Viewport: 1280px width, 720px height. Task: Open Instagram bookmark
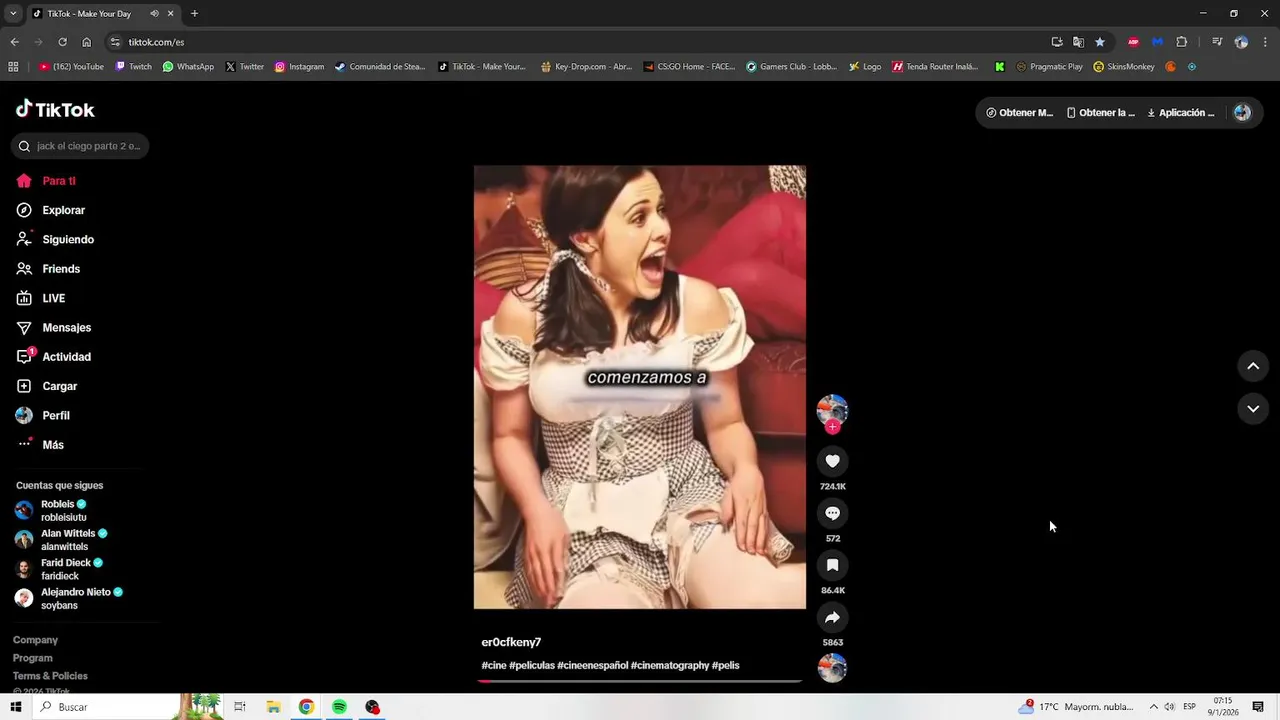pyautogui.click(x=299, y=67)
